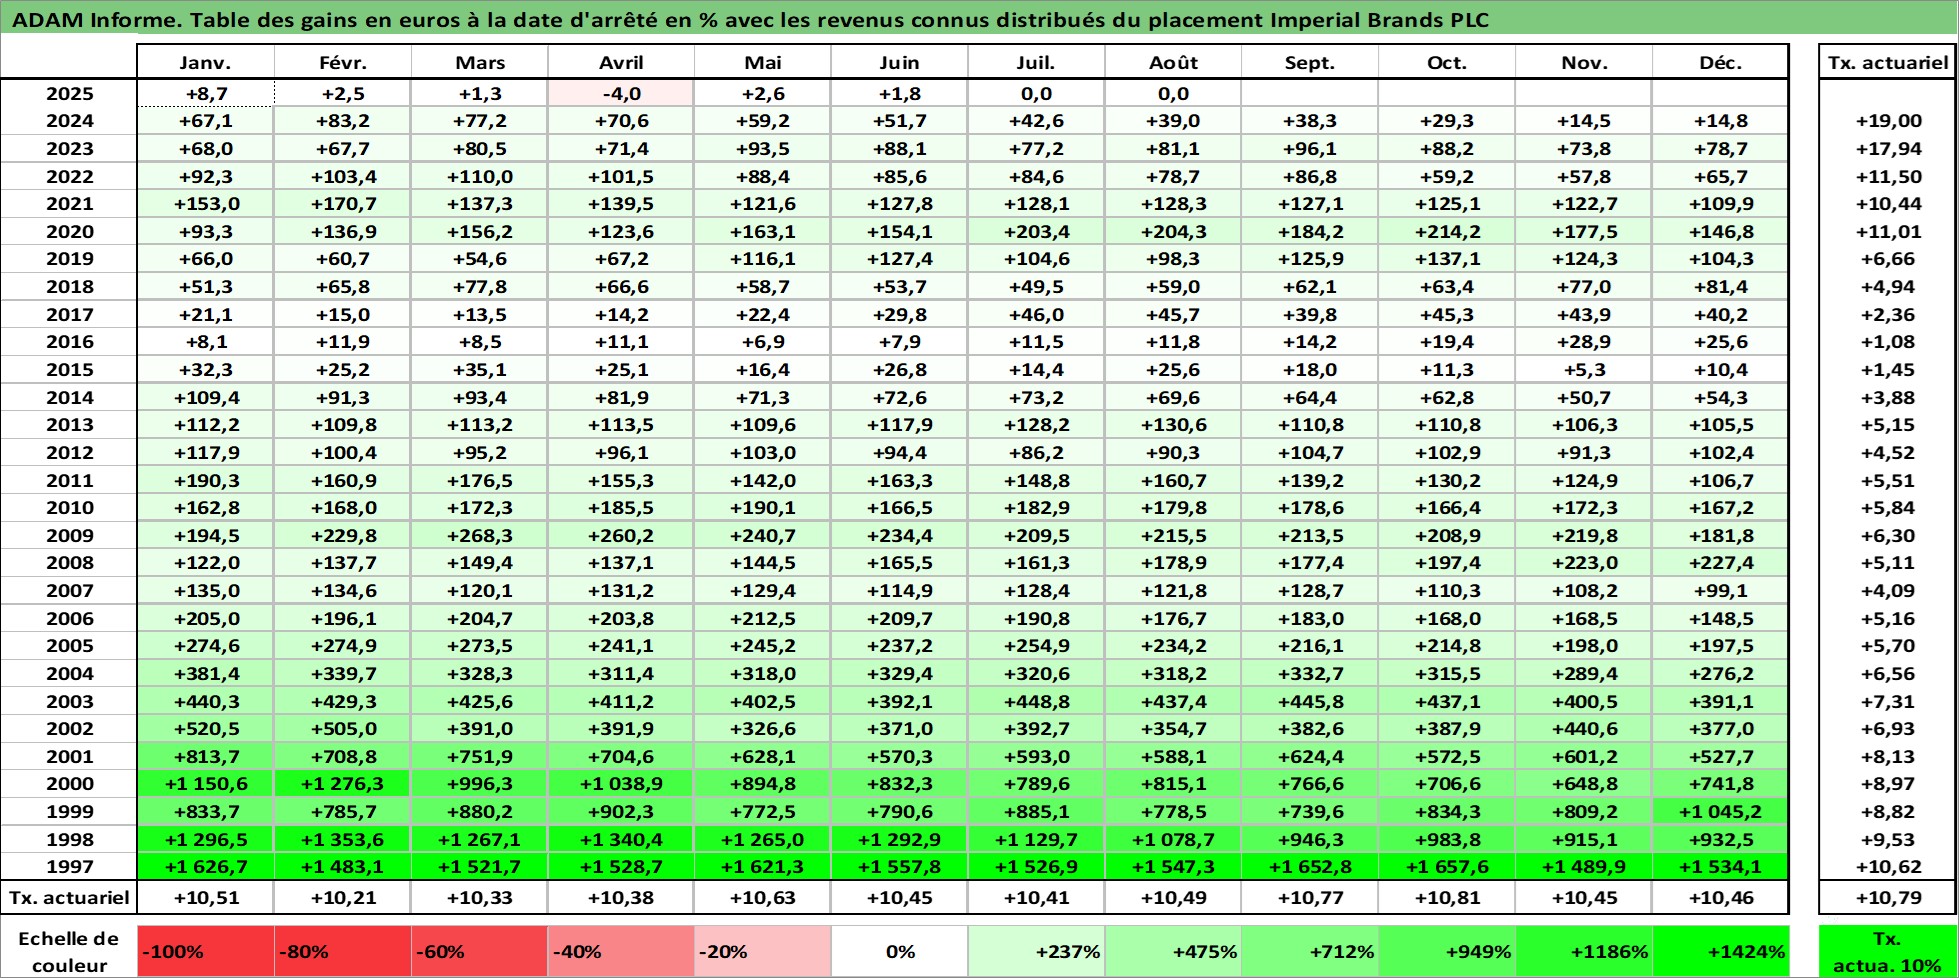This screenshot has height=978, width=1959.
Task: Select the 2025 row label
Action: (x=69, y=94)
